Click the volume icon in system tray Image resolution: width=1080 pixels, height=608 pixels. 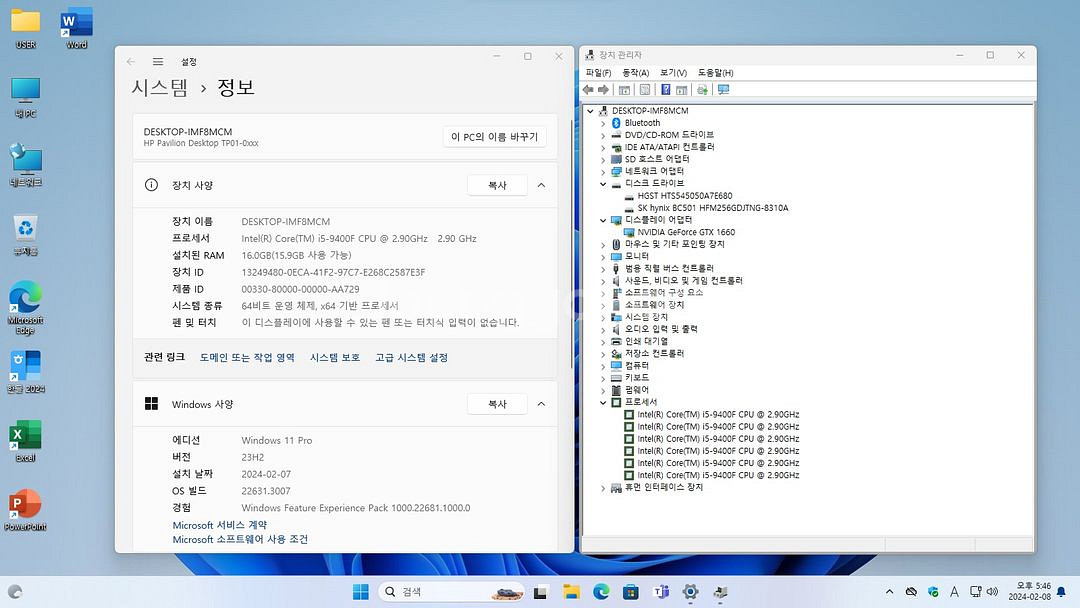[x=993, y=591]
